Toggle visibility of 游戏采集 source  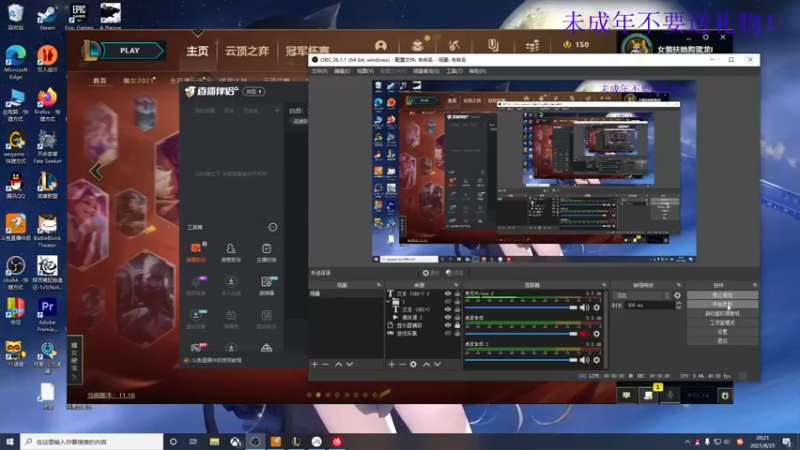pos(447,333)
